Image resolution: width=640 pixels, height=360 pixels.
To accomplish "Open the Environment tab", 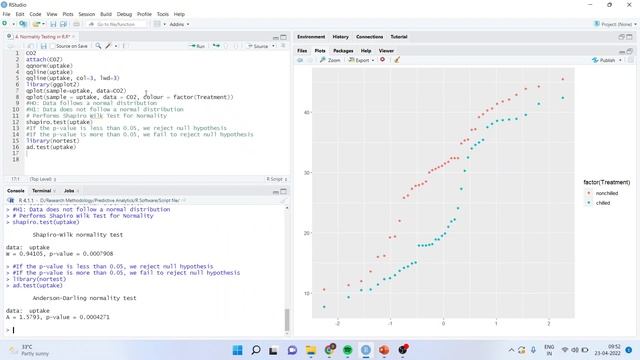I will pyautogui.click(x=311, y=37).
